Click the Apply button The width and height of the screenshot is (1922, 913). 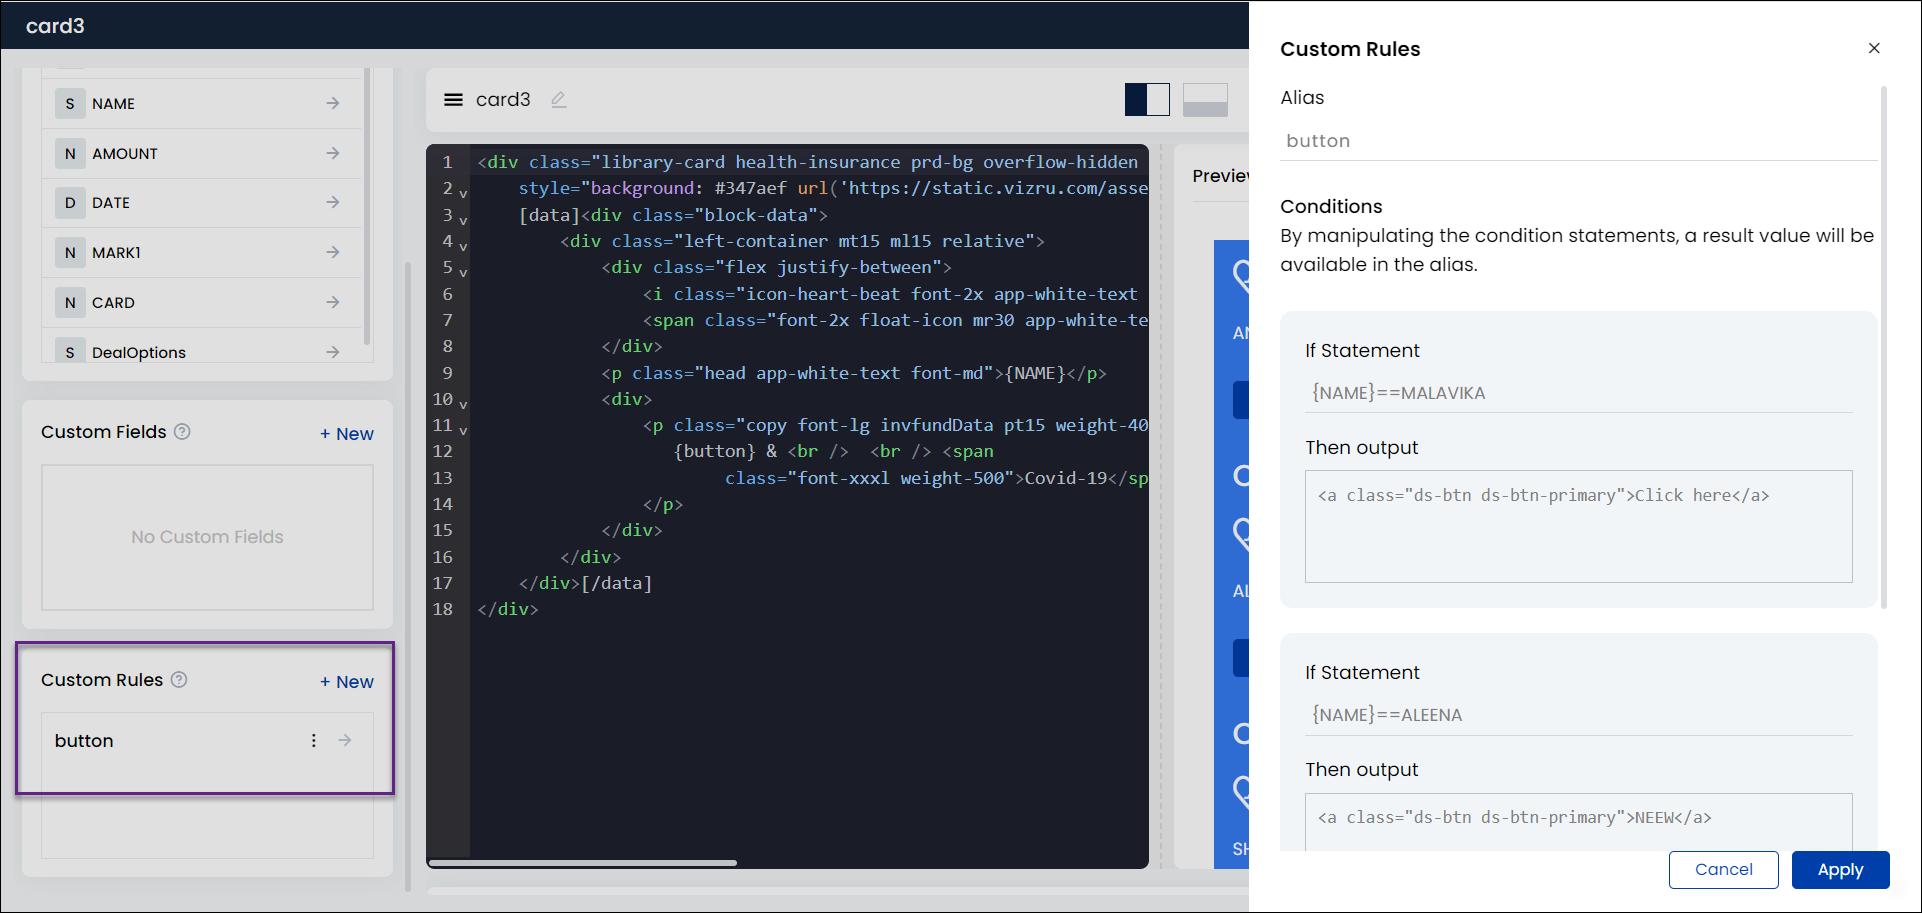[1840, 870]
